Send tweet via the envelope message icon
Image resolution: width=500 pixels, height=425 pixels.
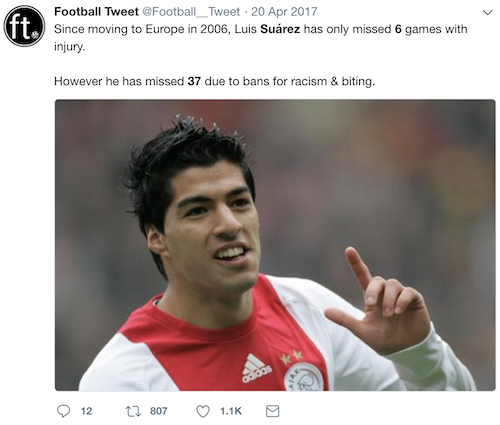pos(272,411)
